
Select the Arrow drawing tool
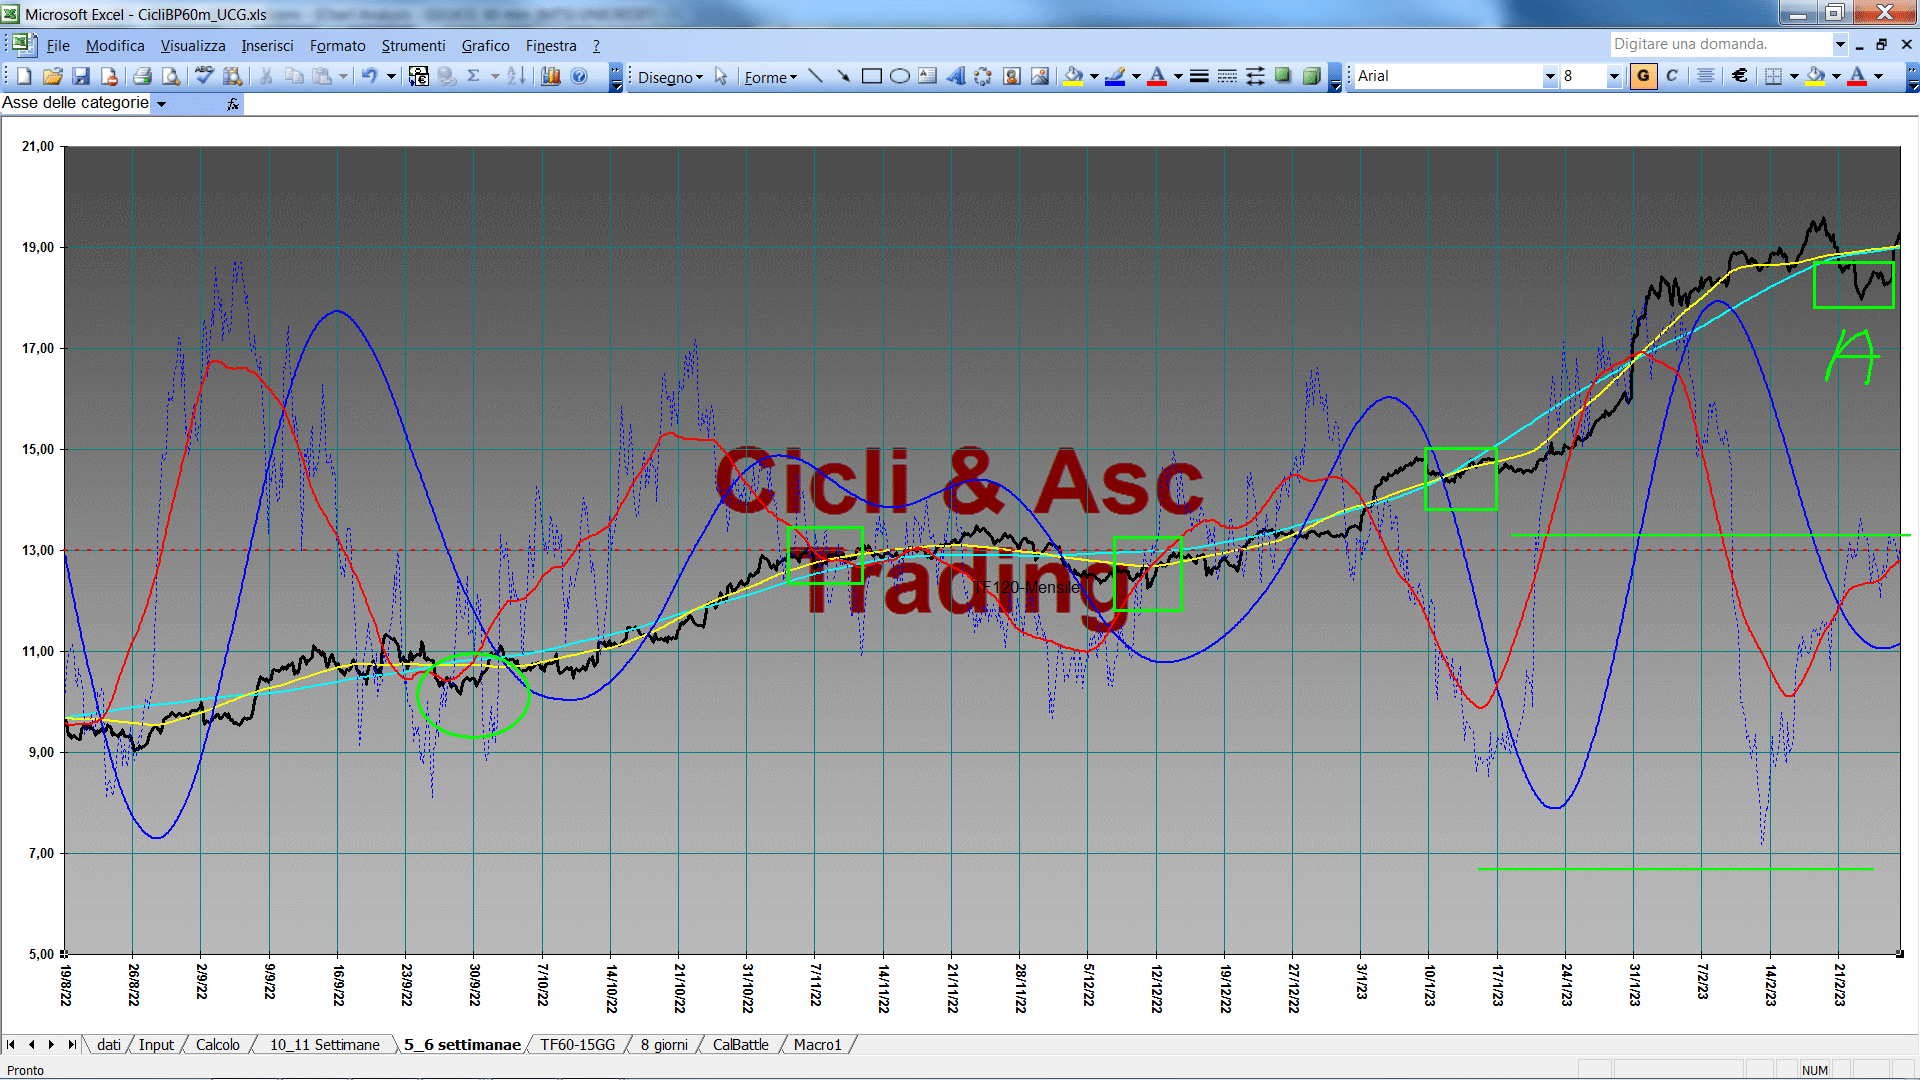[x=843, y=76]
